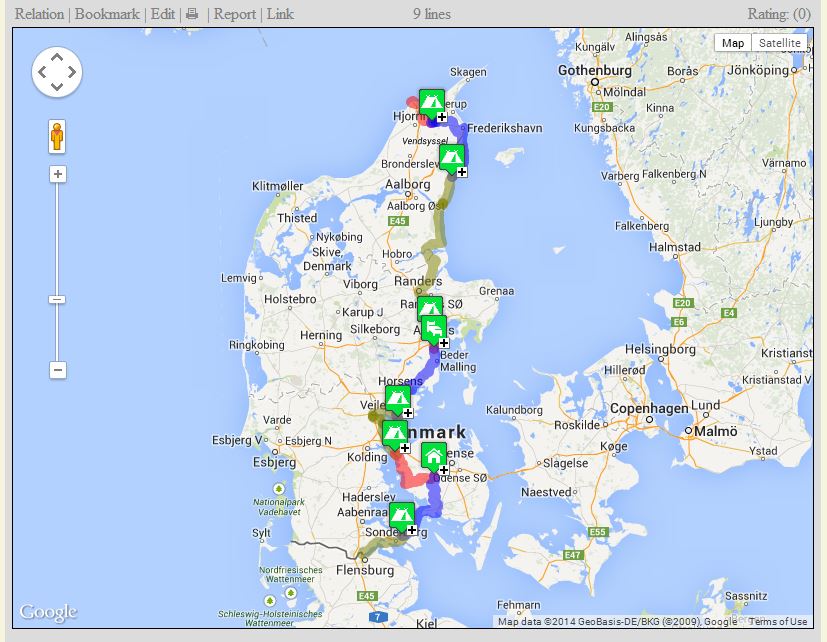Image resolution: width=827 pixels, height=642 pixels.
Task: Switch map to Satellite view
Action: click(x=779, y=43)
